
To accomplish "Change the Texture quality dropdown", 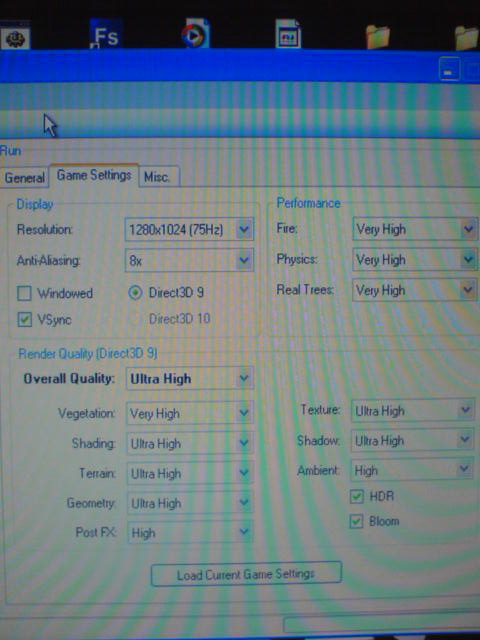I will 413,410.
